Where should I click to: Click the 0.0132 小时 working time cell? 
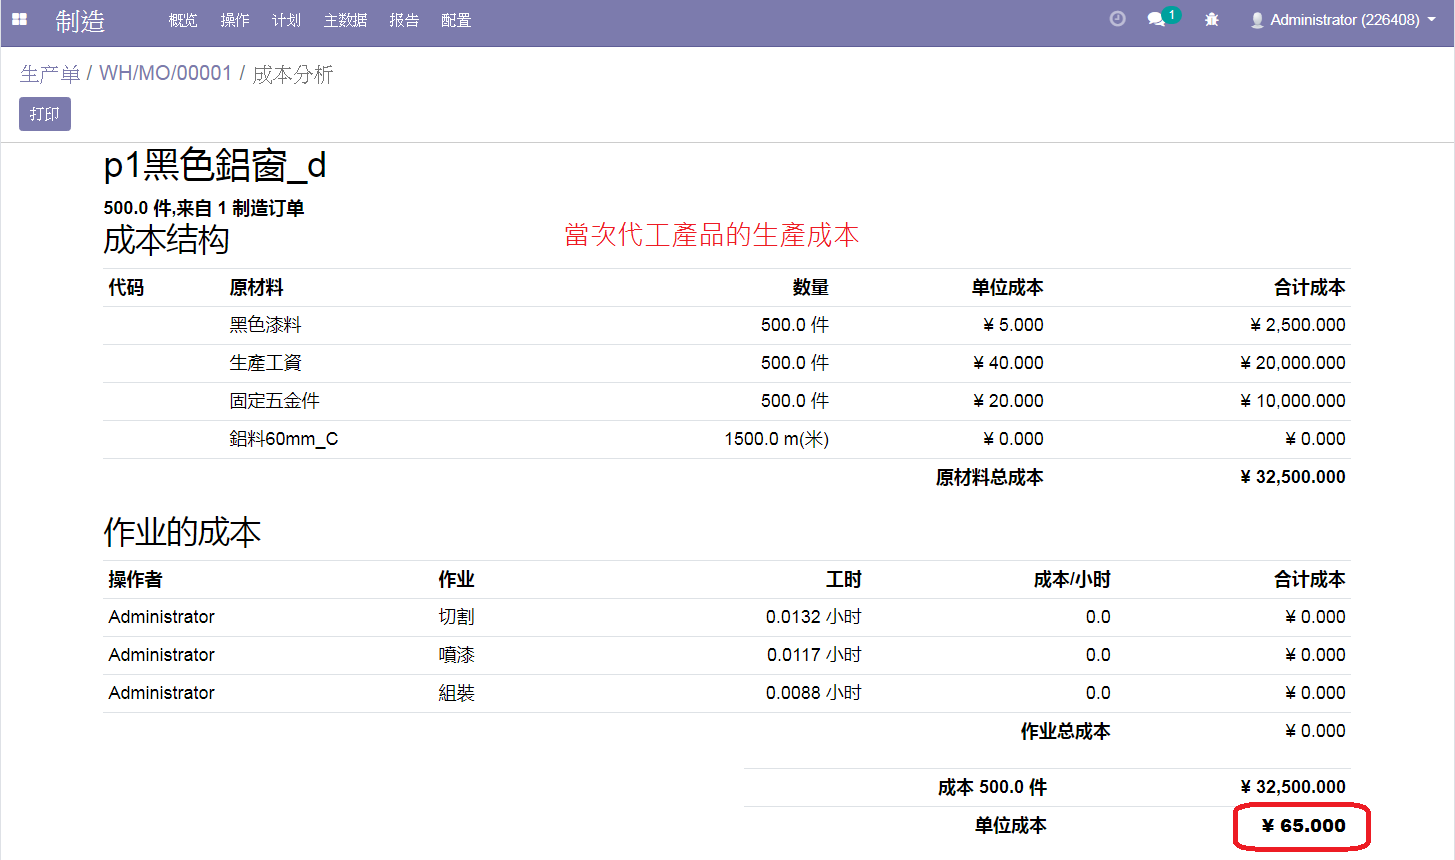[x=814, y=617]
